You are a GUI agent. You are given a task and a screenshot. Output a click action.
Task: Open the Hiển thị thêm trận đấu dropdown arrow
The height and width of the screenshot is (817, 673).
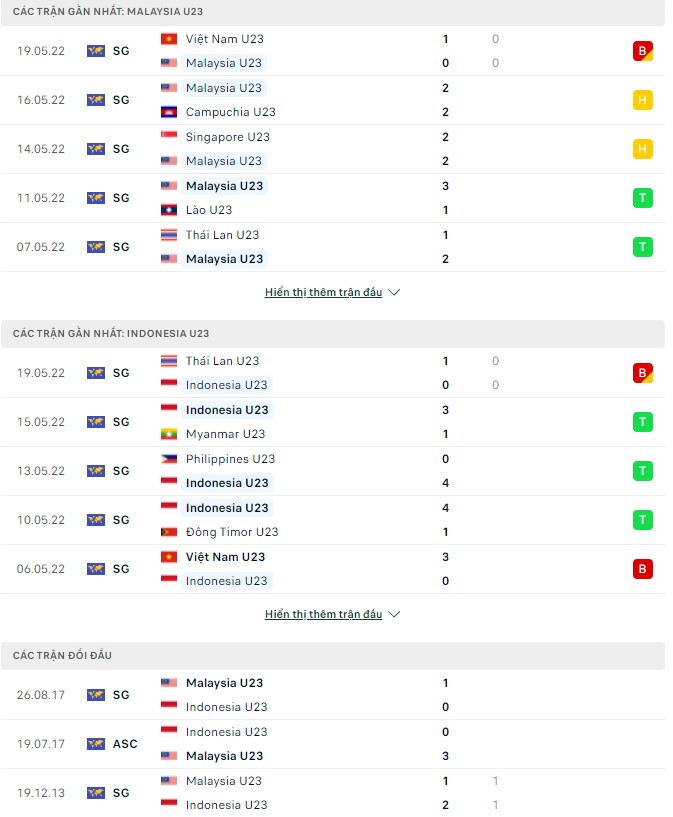pyautogui.click(x=393, y=292)
